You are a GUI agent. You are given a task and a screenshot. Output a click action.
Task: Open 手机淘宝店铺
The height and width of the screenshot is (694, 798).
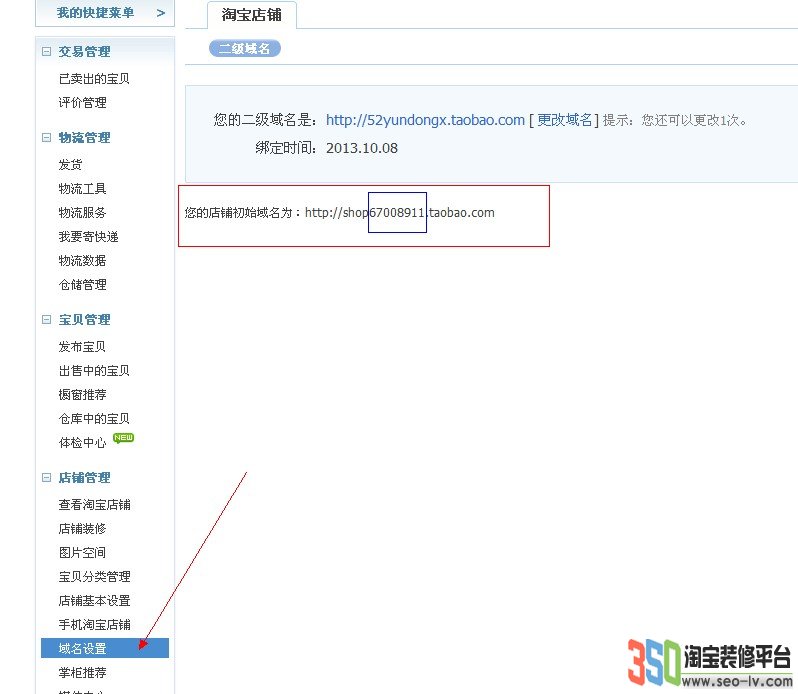(x=95, y=624)
